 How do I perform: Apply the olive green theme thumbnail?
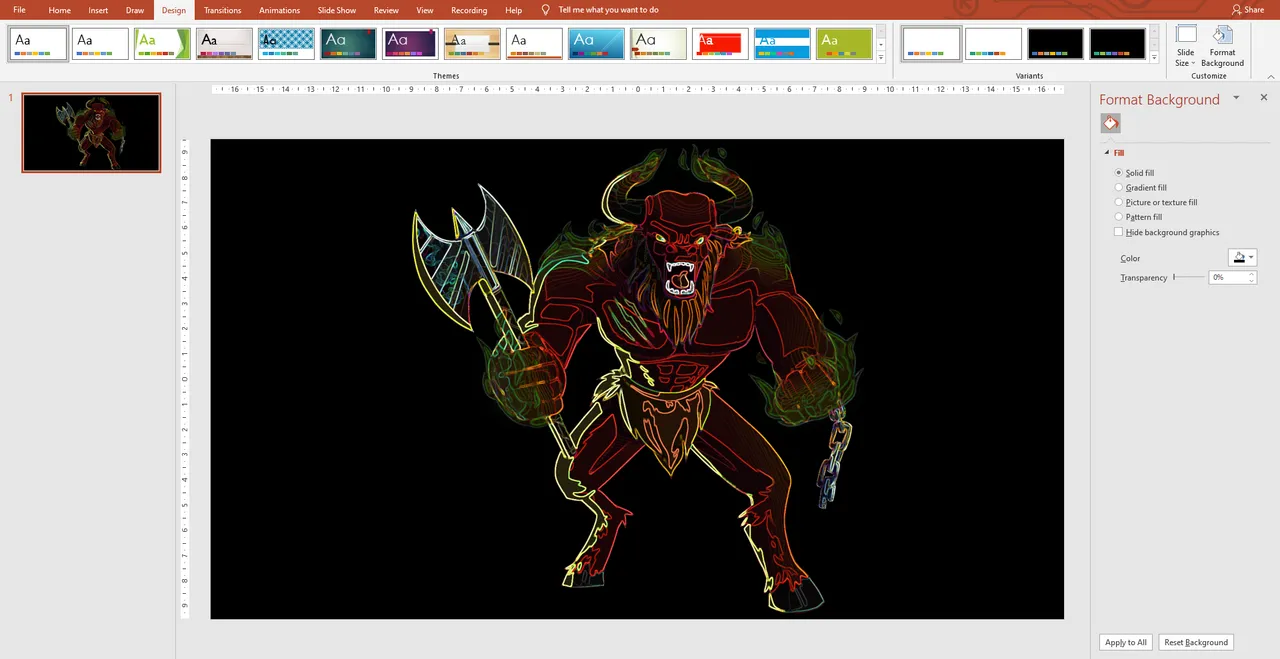pyautogui.click(x=844, y=43)
